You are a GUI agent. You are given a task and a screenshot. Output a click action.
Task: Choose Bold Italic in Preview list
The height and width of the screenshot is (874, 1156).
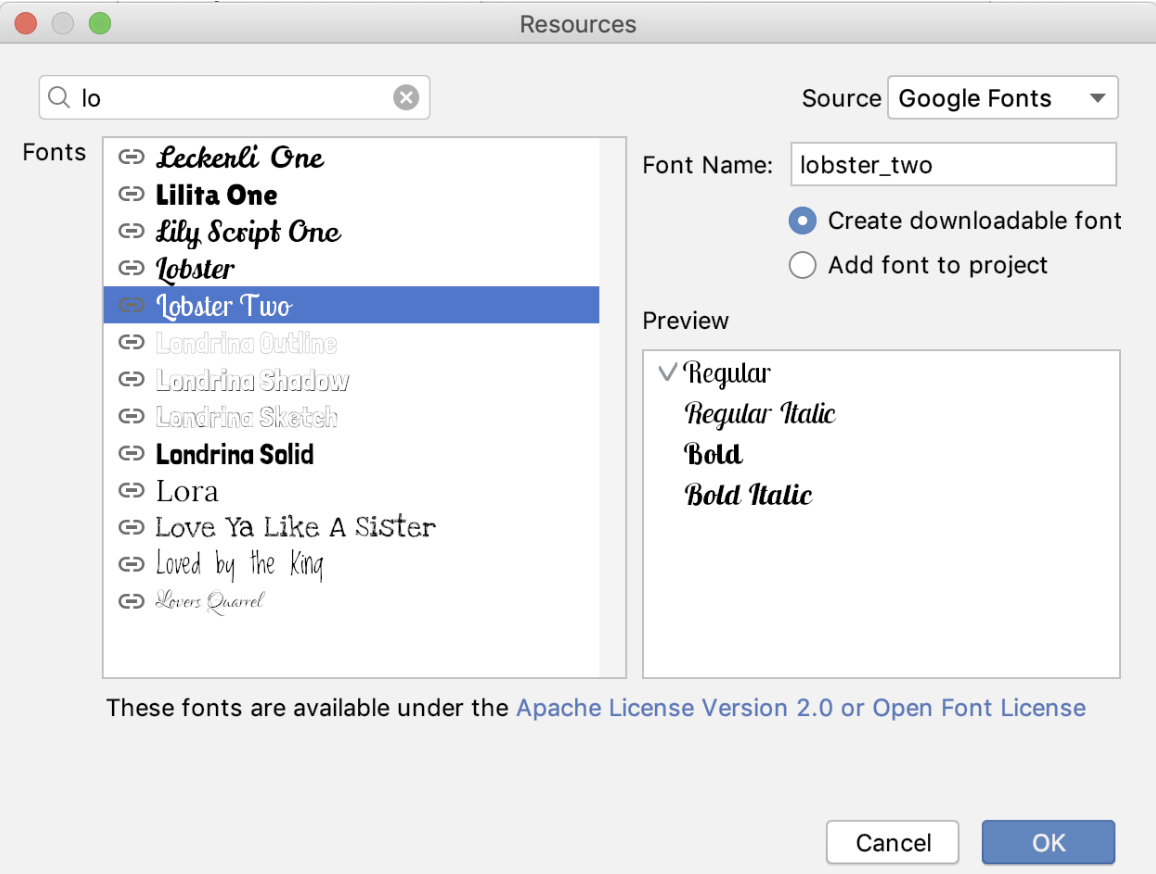tap(748, 494)
